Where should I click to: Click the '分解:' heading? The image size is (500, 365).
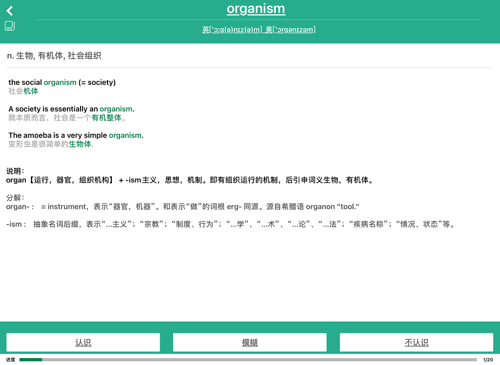point(15,198)
